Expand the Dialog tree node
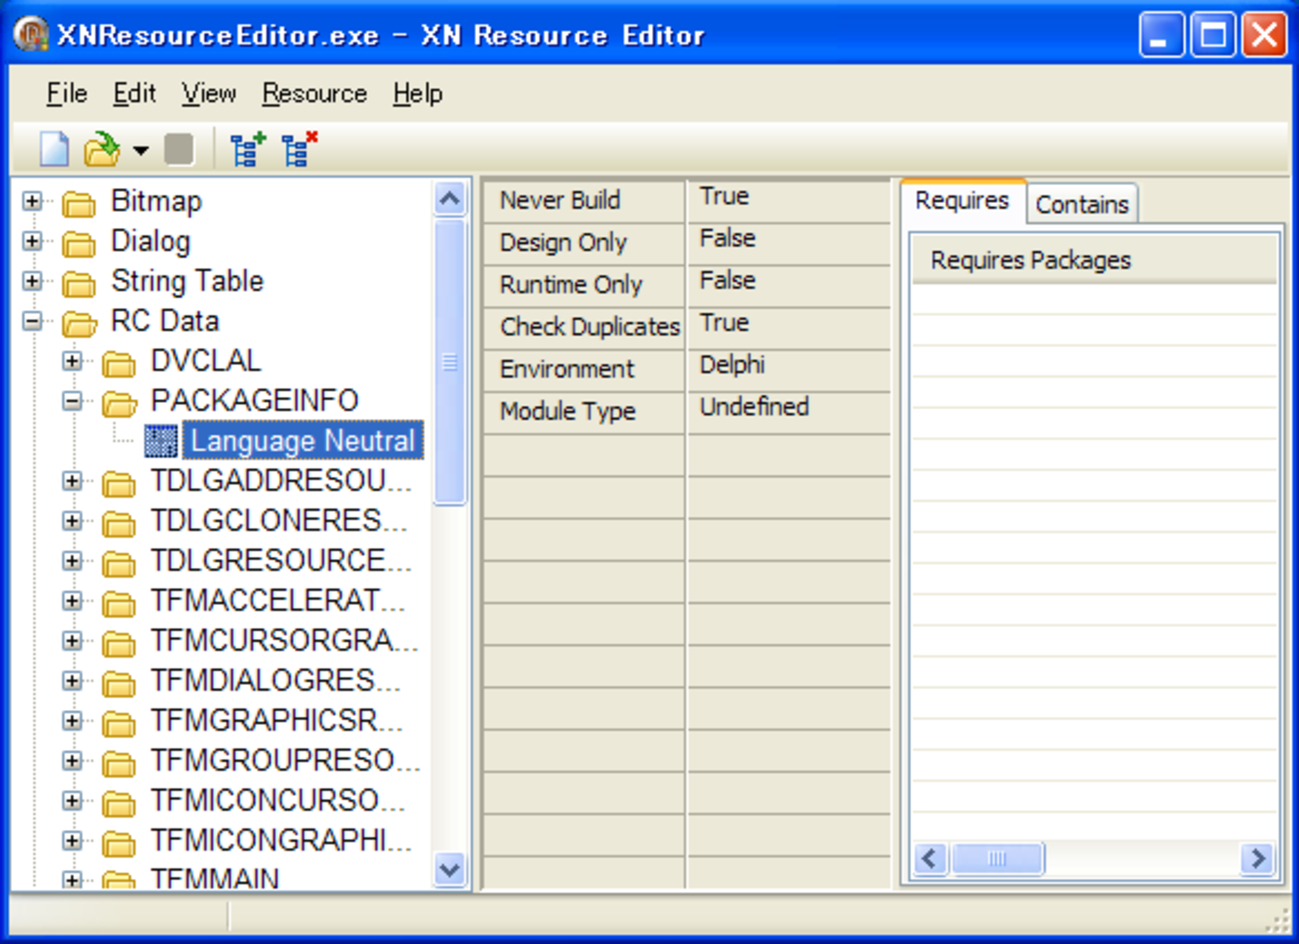1299x944 pixels. pyautogui.click(x=32, y=241)
